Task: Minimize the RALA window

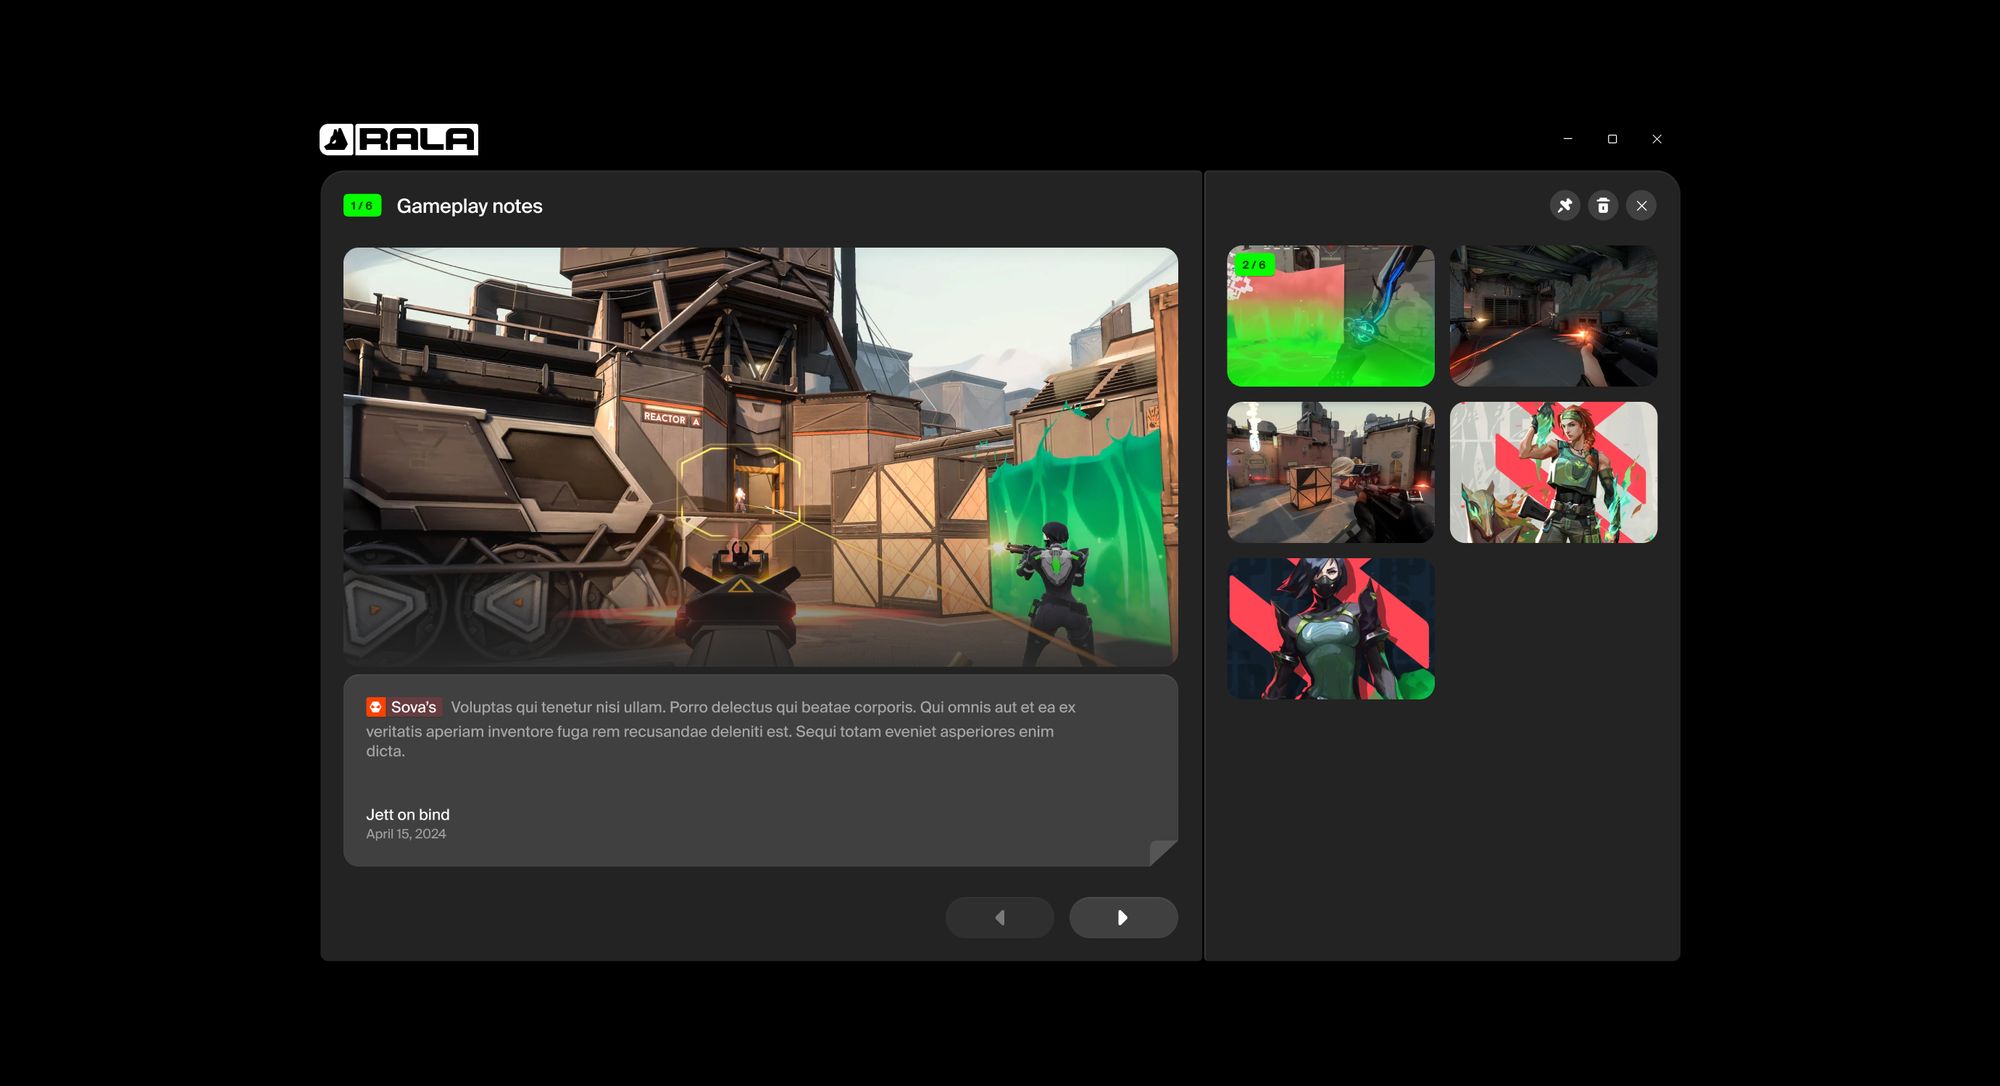Action: [1567, 139]
